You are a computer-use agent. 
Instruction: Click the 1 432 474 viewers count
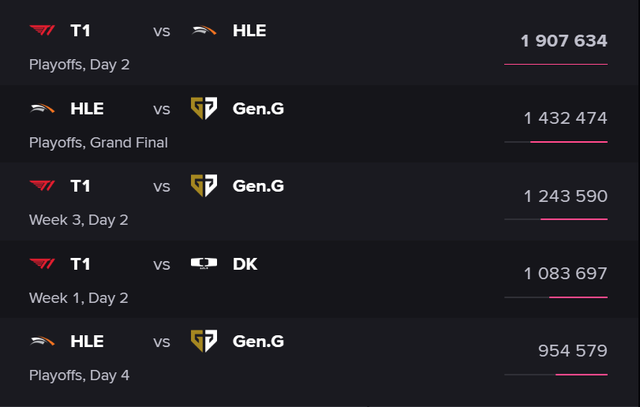tap(565, 118)
